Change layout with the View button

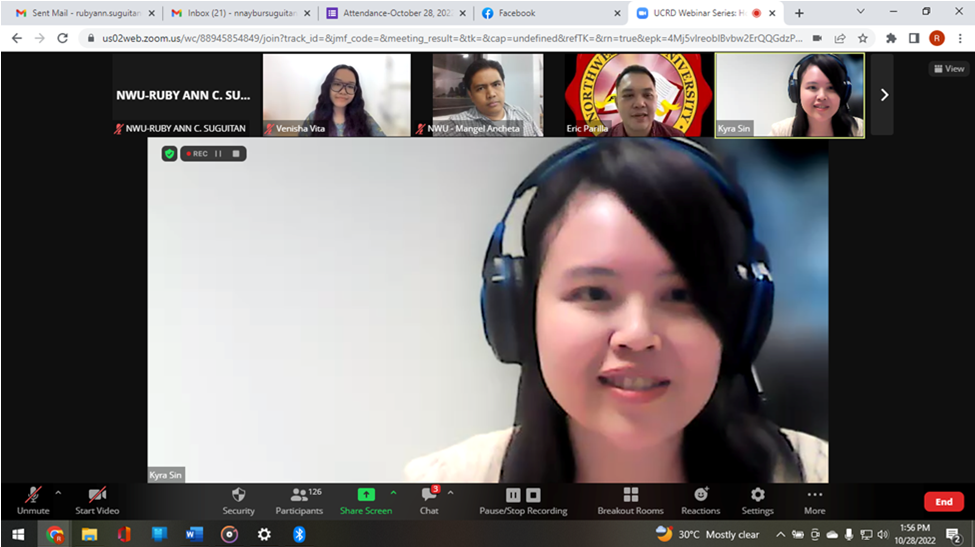(949, 69)
